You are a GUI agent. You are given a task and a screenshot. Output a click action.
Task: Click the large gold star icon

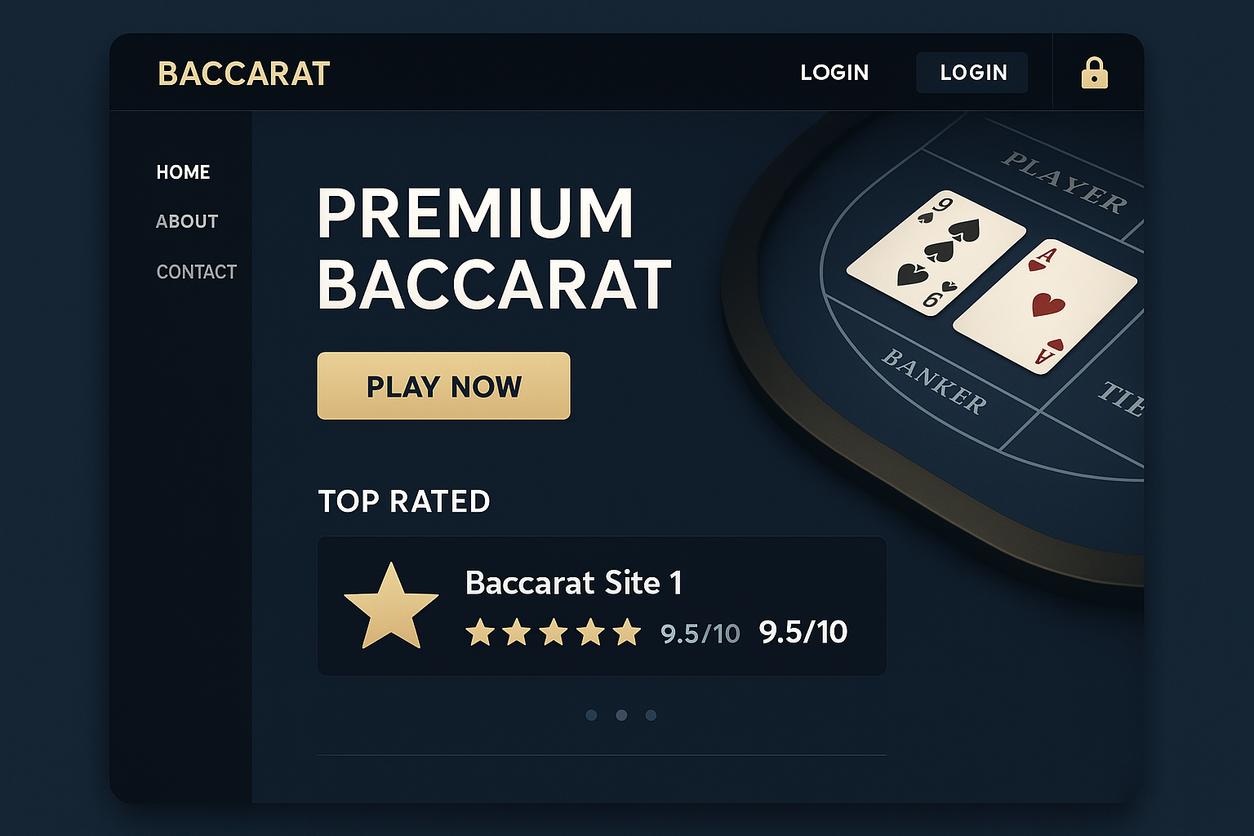click(391, 607)
